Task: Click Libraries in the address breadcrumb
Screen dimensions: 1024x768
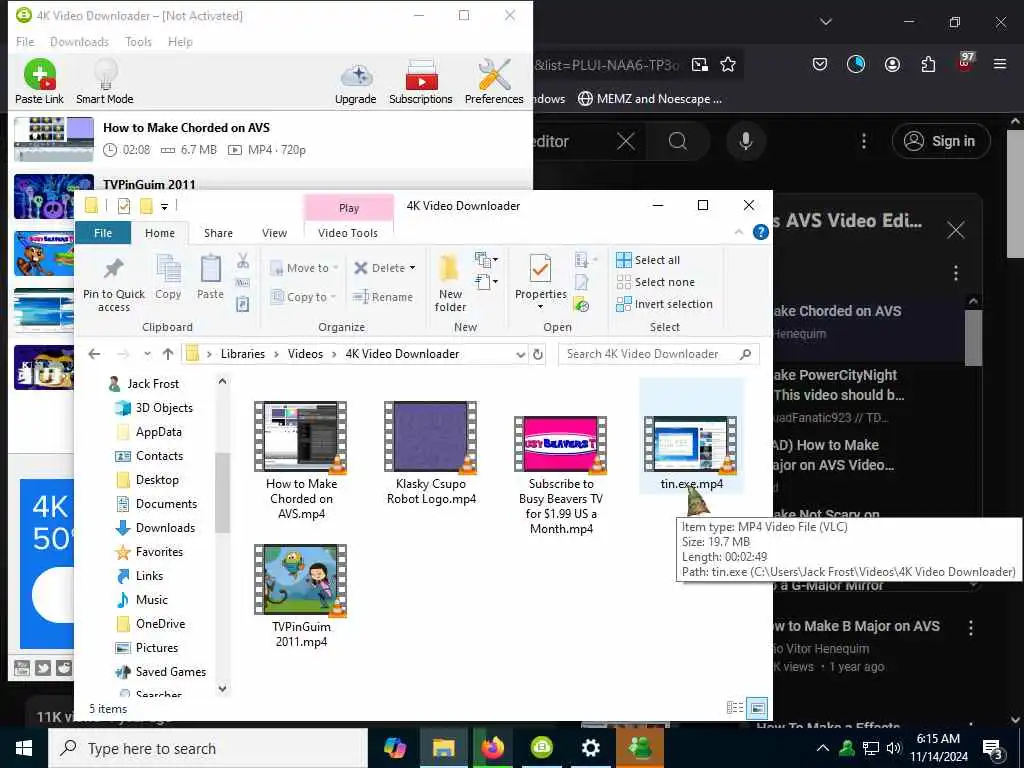Action: click(x=243, y=354)
